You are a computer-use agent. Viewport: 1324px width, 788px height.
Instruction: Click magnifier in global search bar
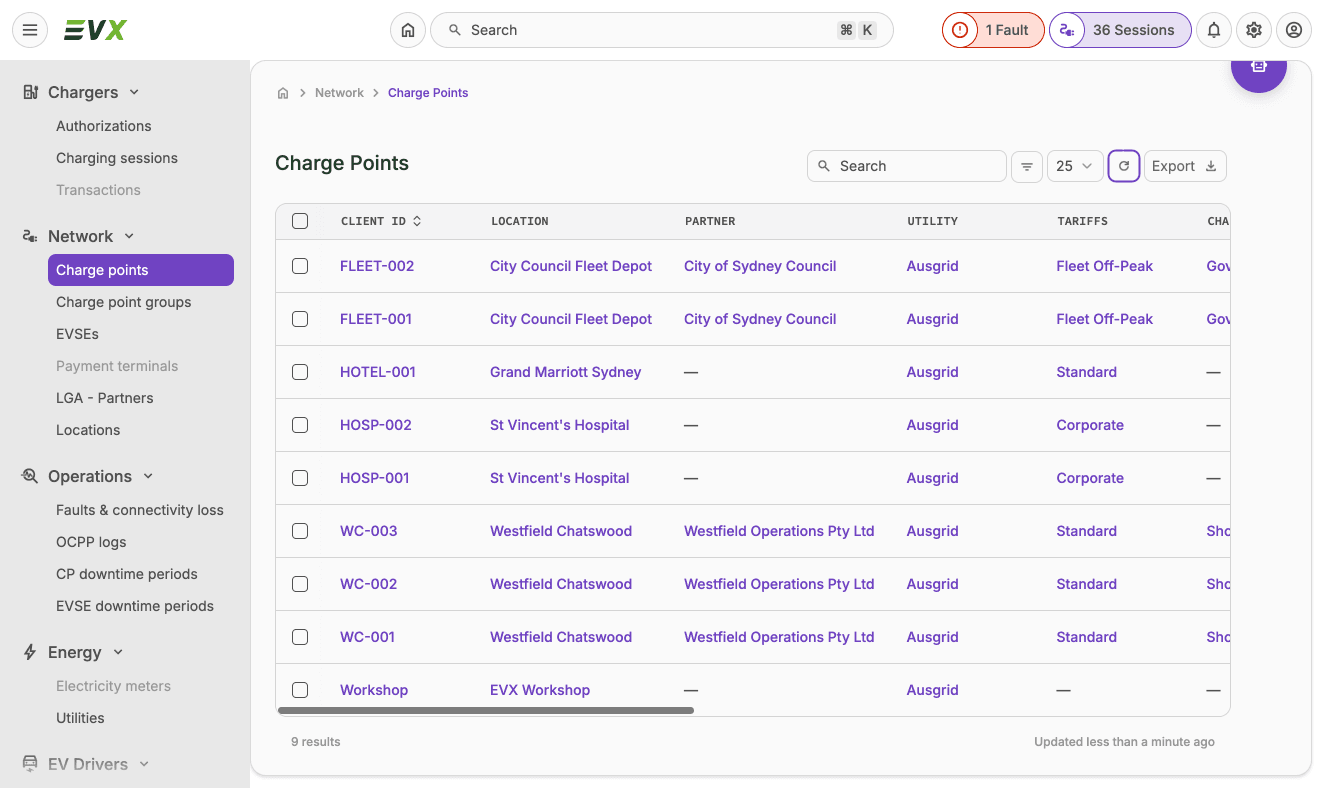tap(454, 30)
